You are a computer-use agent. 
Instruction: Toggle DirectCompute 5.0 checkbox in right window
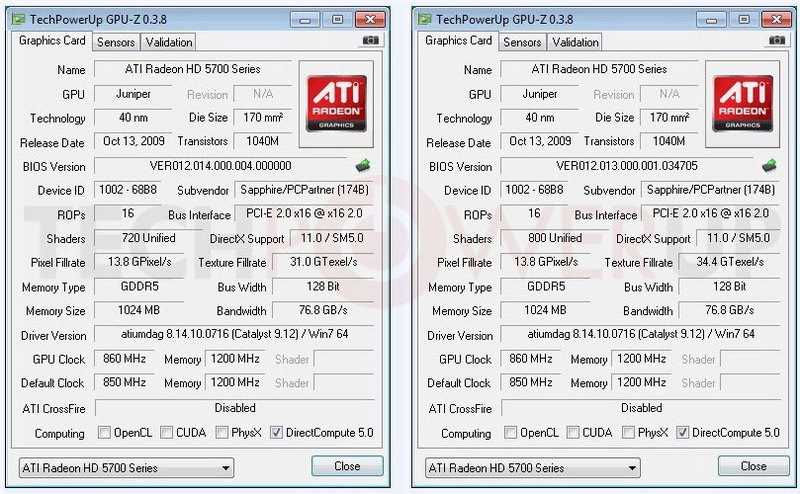pos(682,433)
